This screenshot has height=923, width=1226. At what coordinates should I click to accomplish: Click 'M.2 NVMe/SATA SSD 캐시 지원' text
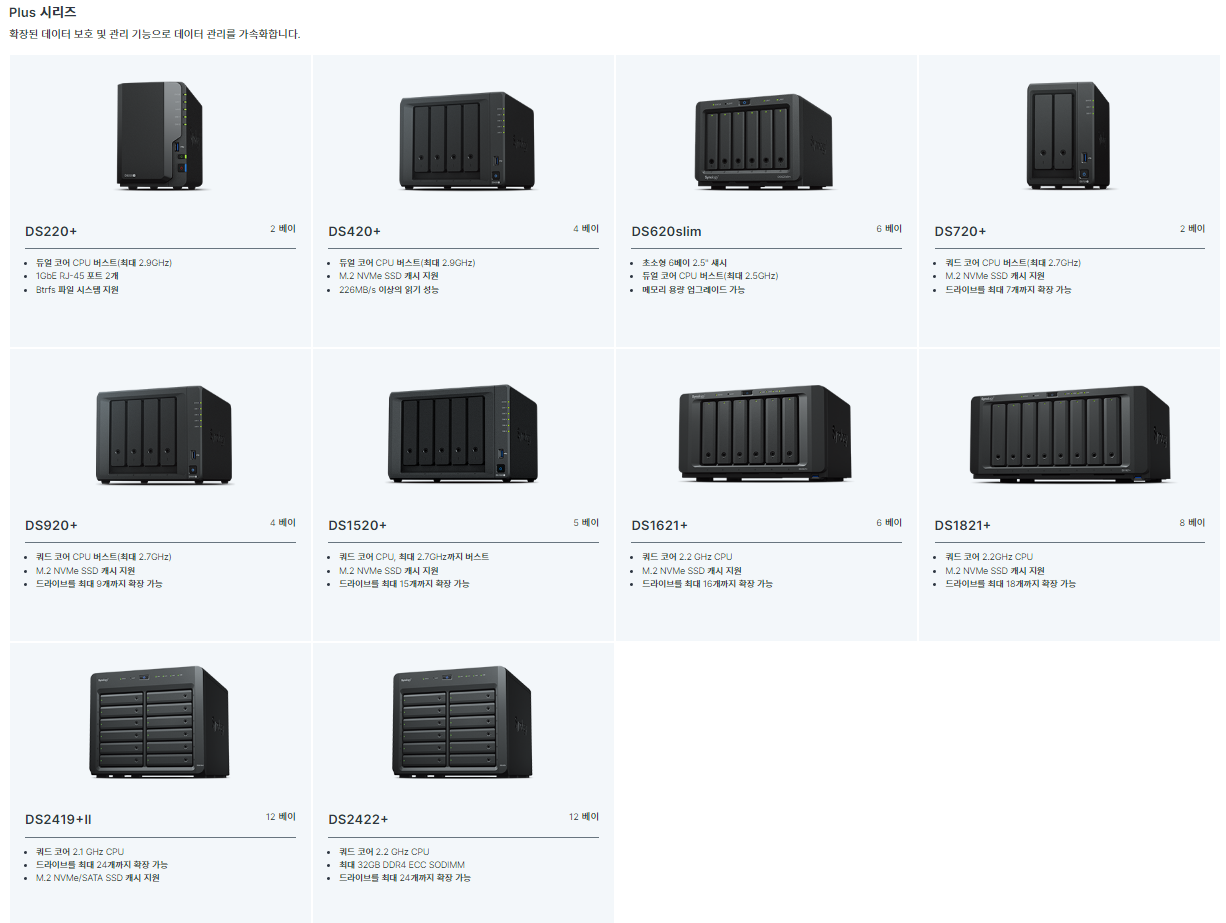click(98, 878)
